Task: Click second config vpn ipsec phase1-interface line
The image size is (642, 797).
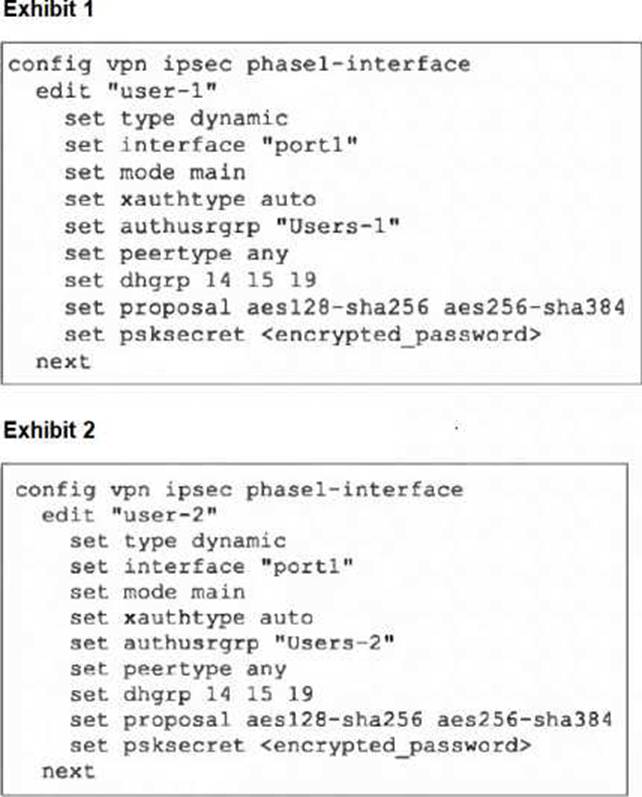Action: click(x=239, y=490)
